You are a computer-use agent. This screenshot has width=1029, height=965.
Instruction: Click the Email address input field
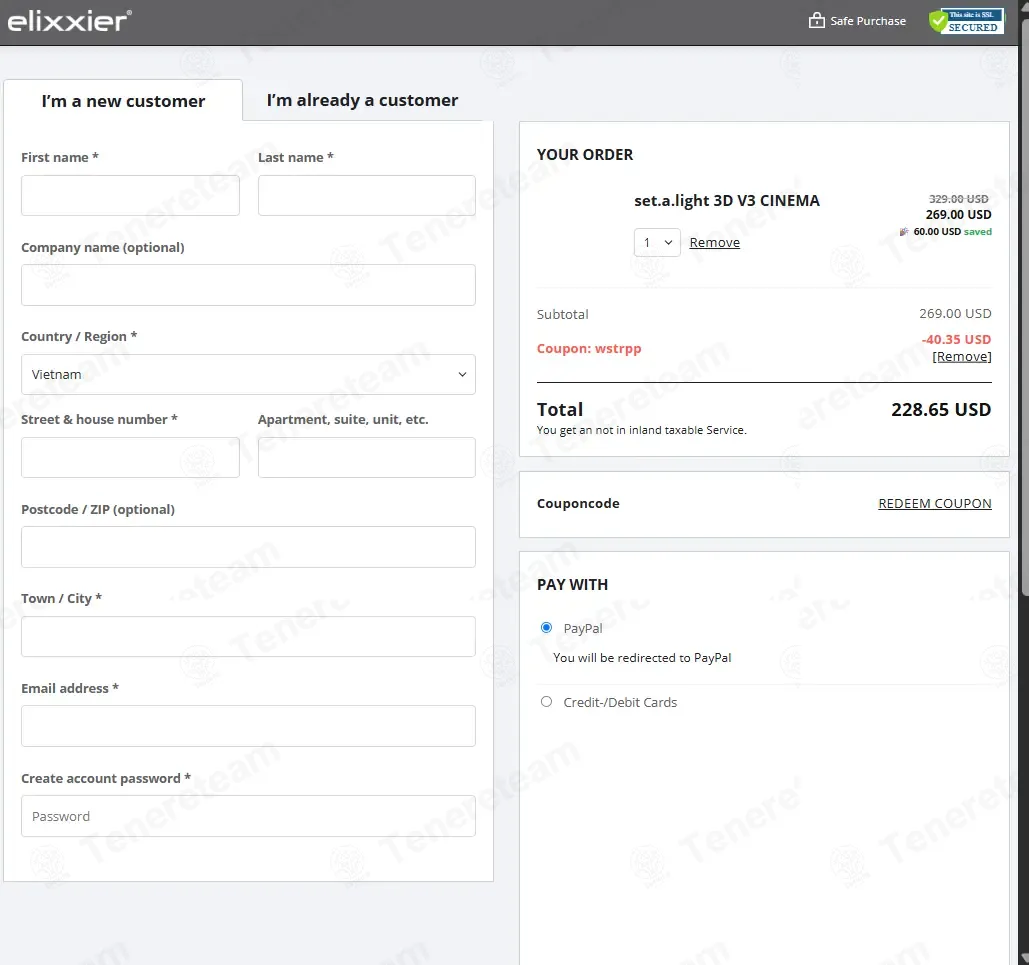coord(248,725)
